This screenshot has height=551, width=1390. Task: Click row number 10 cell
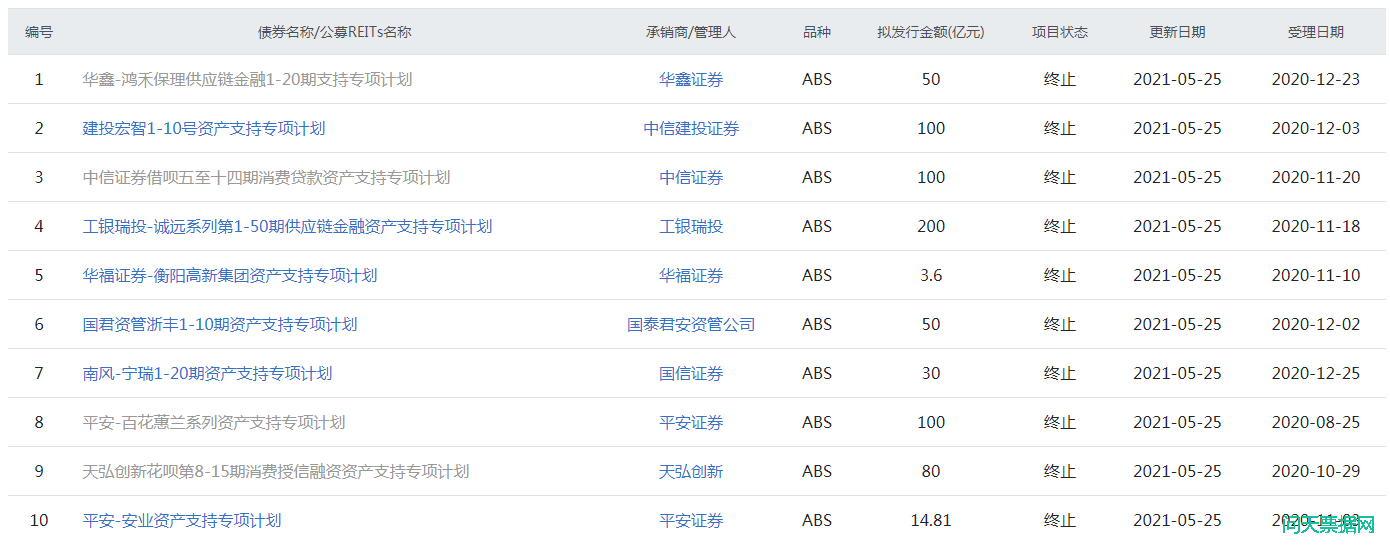coord(39,520)
